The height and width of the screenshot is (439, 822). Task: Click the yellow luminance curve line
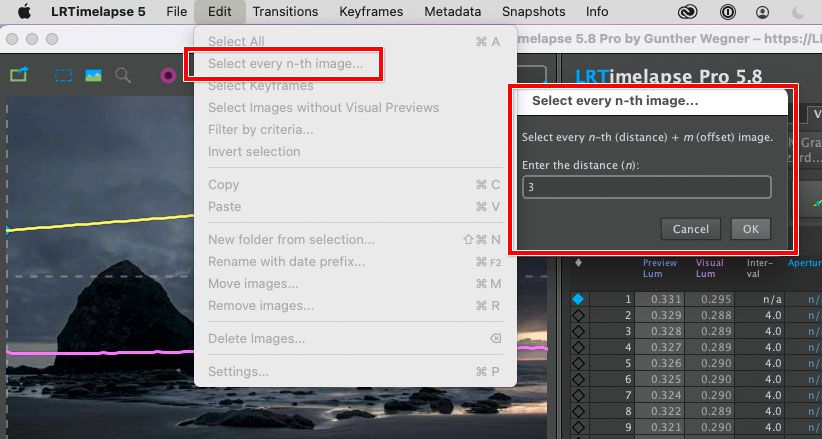[100, 222]
